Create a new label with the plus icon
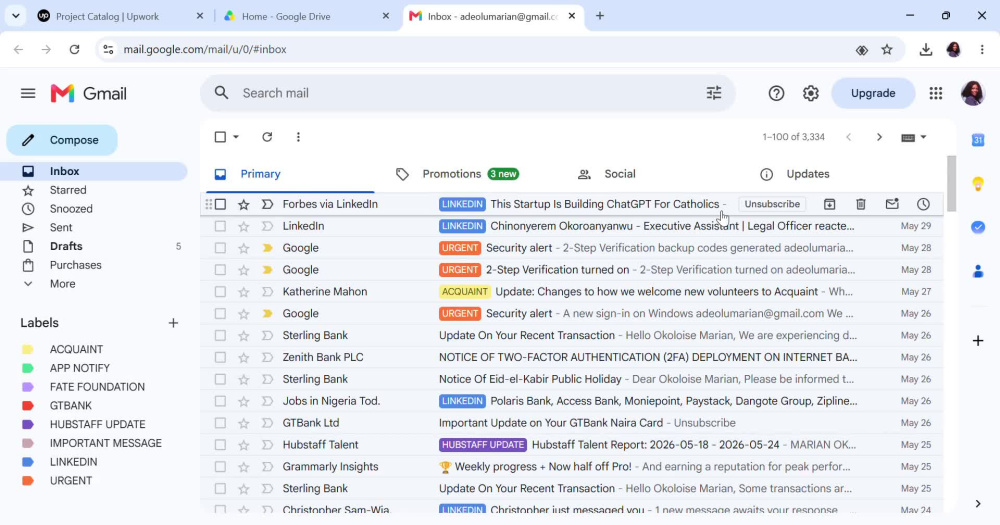This screenshot has width=1000, height=525. [173, 323]
